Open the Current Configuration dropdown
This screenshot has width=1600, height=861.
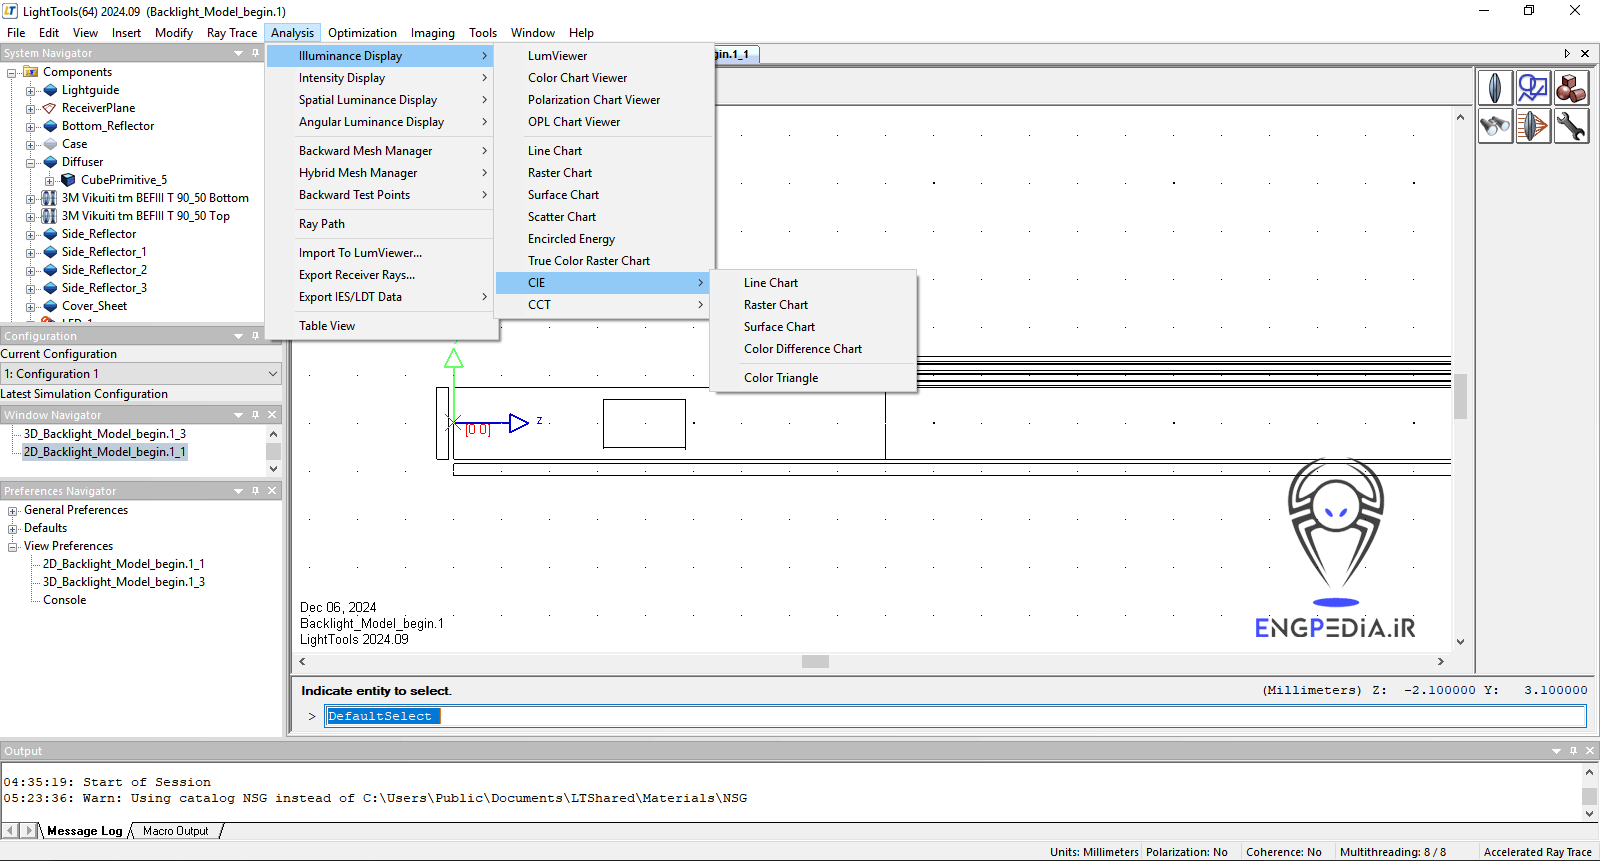[x=272, y=374]
